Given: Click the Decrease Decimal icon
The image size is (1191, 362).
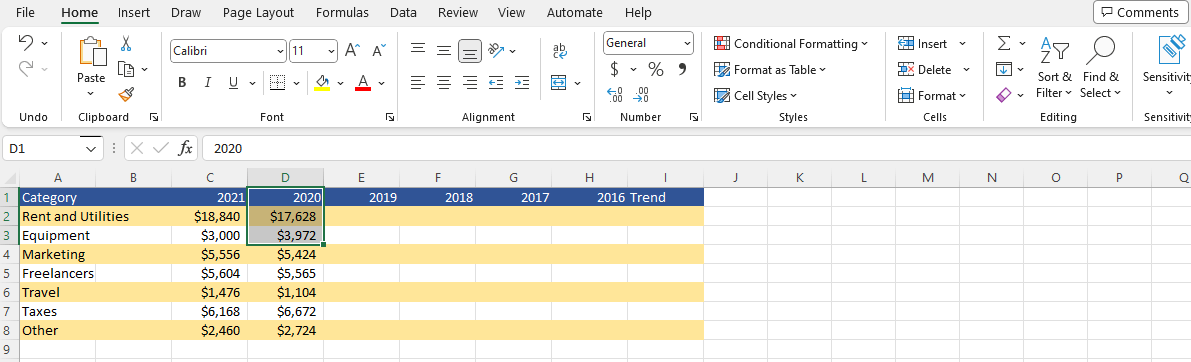Looking at the screenshot, I should 642,95.
